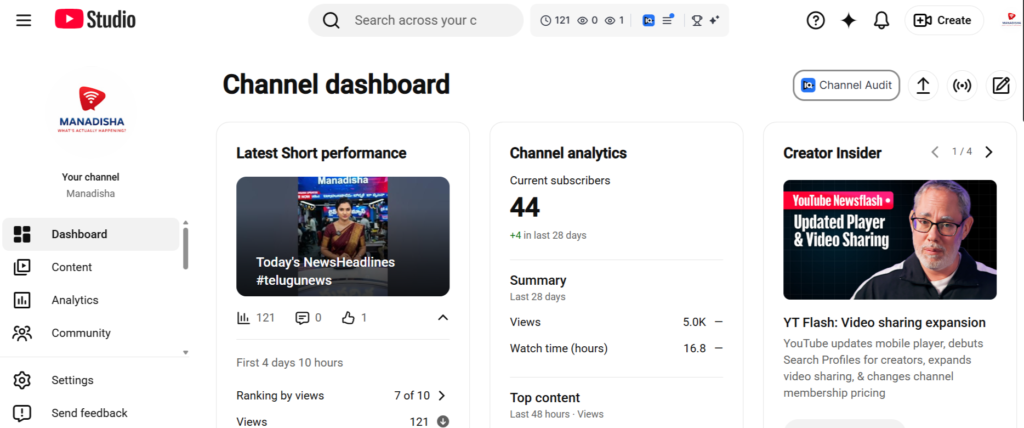
Task: Click the create post pencil icon
Action: coord(1001,86)
